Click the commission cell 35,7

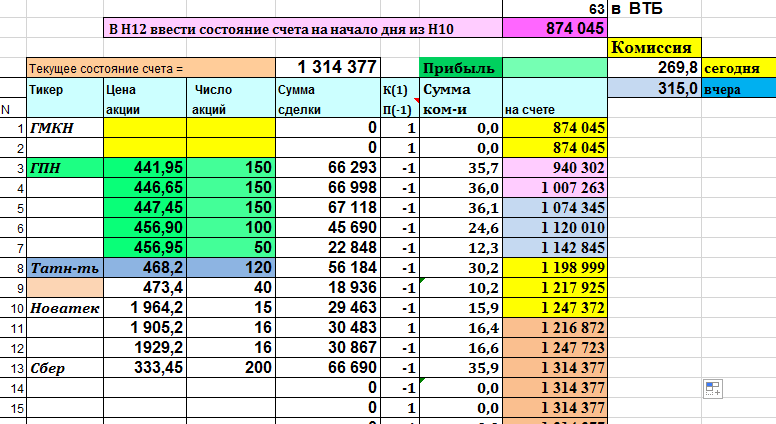[x=461, y=168]
